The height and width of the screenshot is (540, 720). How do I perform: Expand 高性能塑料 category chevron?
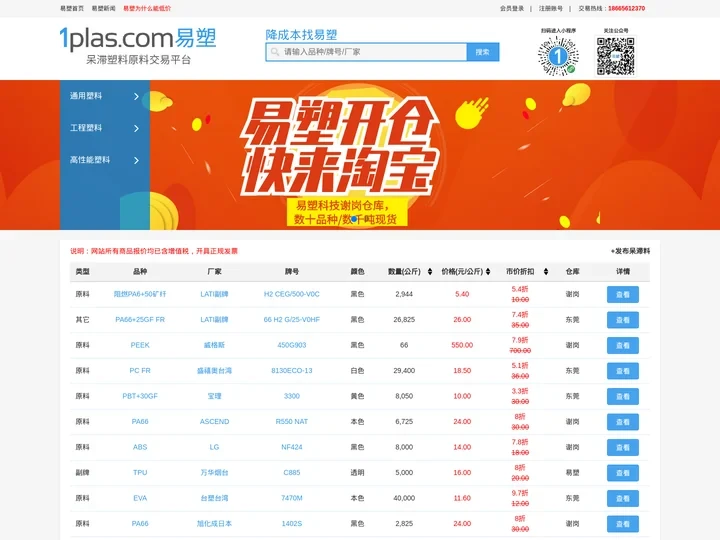(136, 160)
